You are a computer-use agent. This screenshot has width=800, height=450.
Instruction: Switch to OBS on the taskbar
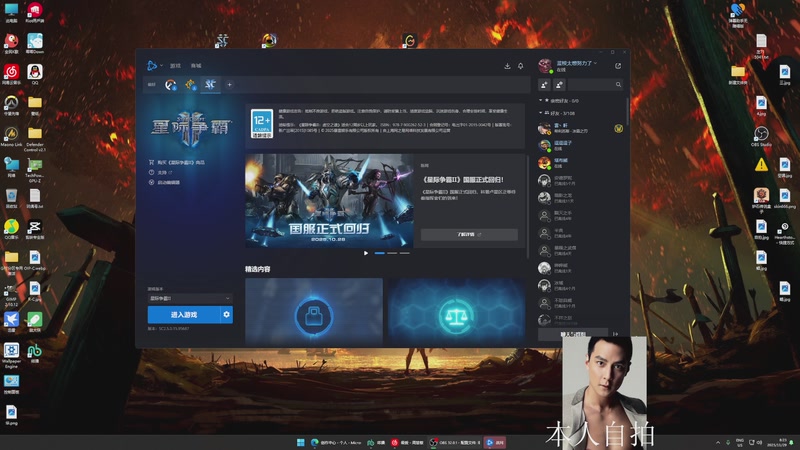click(x=456, y=442)
